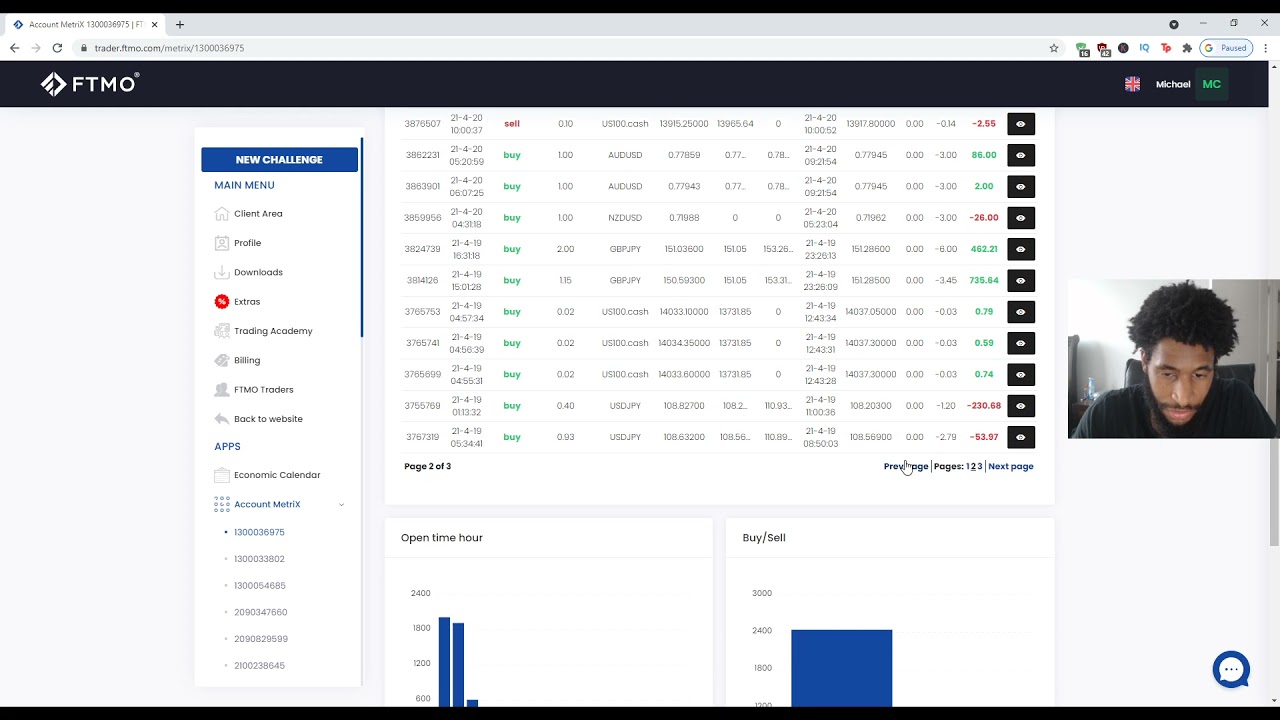Click the Billing sidebar icon
The image size is (1280, 720).
point(222,360)
